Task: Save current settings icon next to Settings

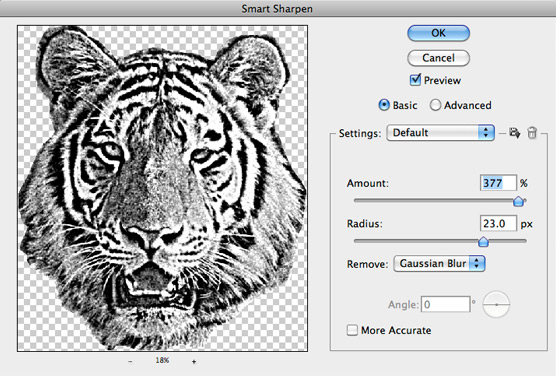Action: [x=515, y=133]
